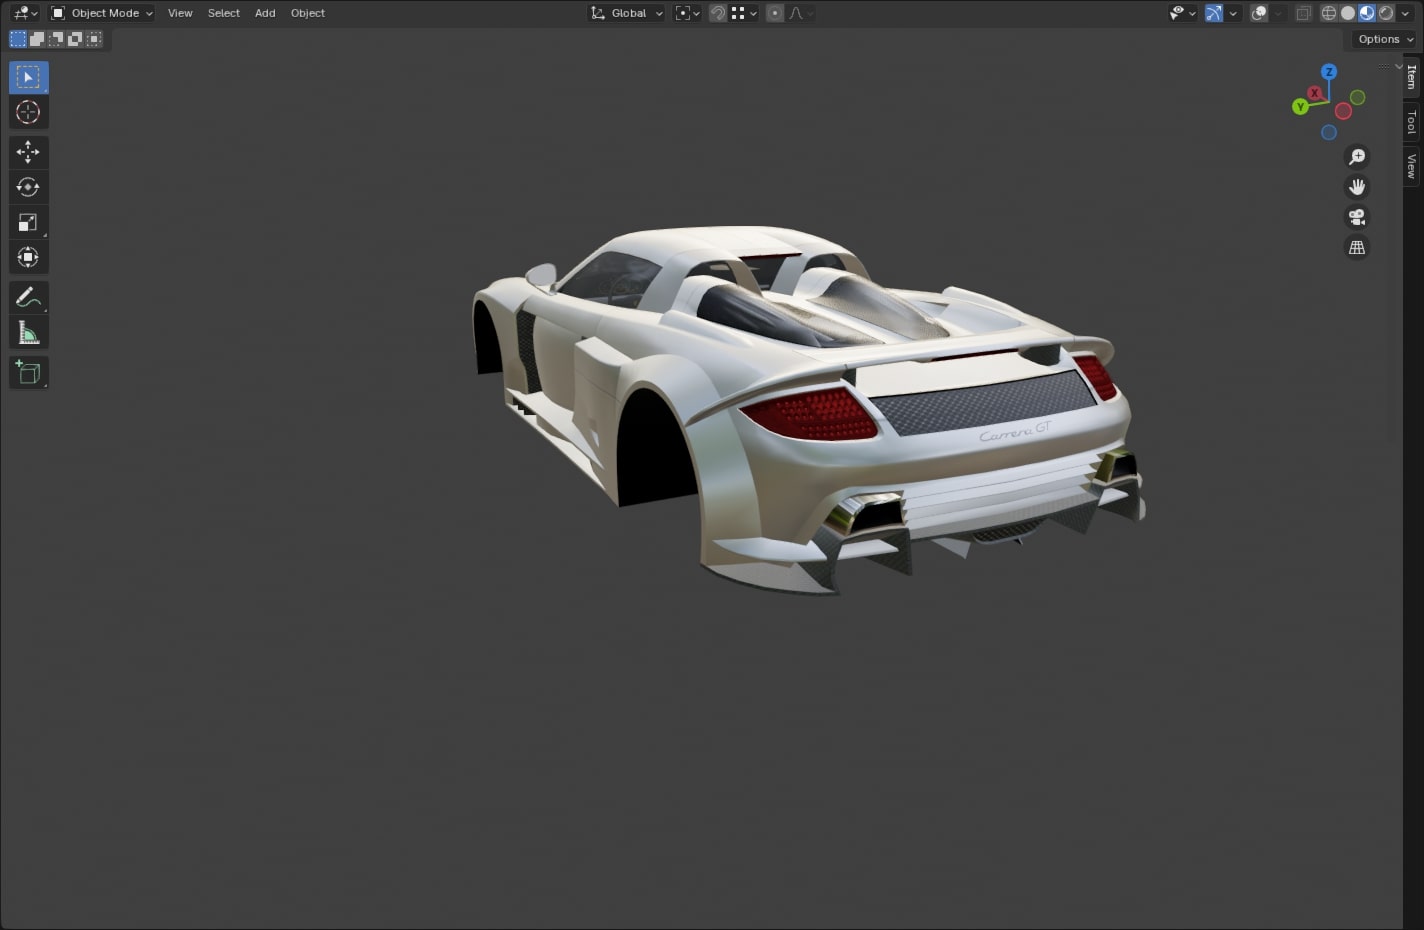The width and height of the screenshot is (1424, 930).
Task: Switch to solid viewport shading
Action: [x=1348, y=13]
